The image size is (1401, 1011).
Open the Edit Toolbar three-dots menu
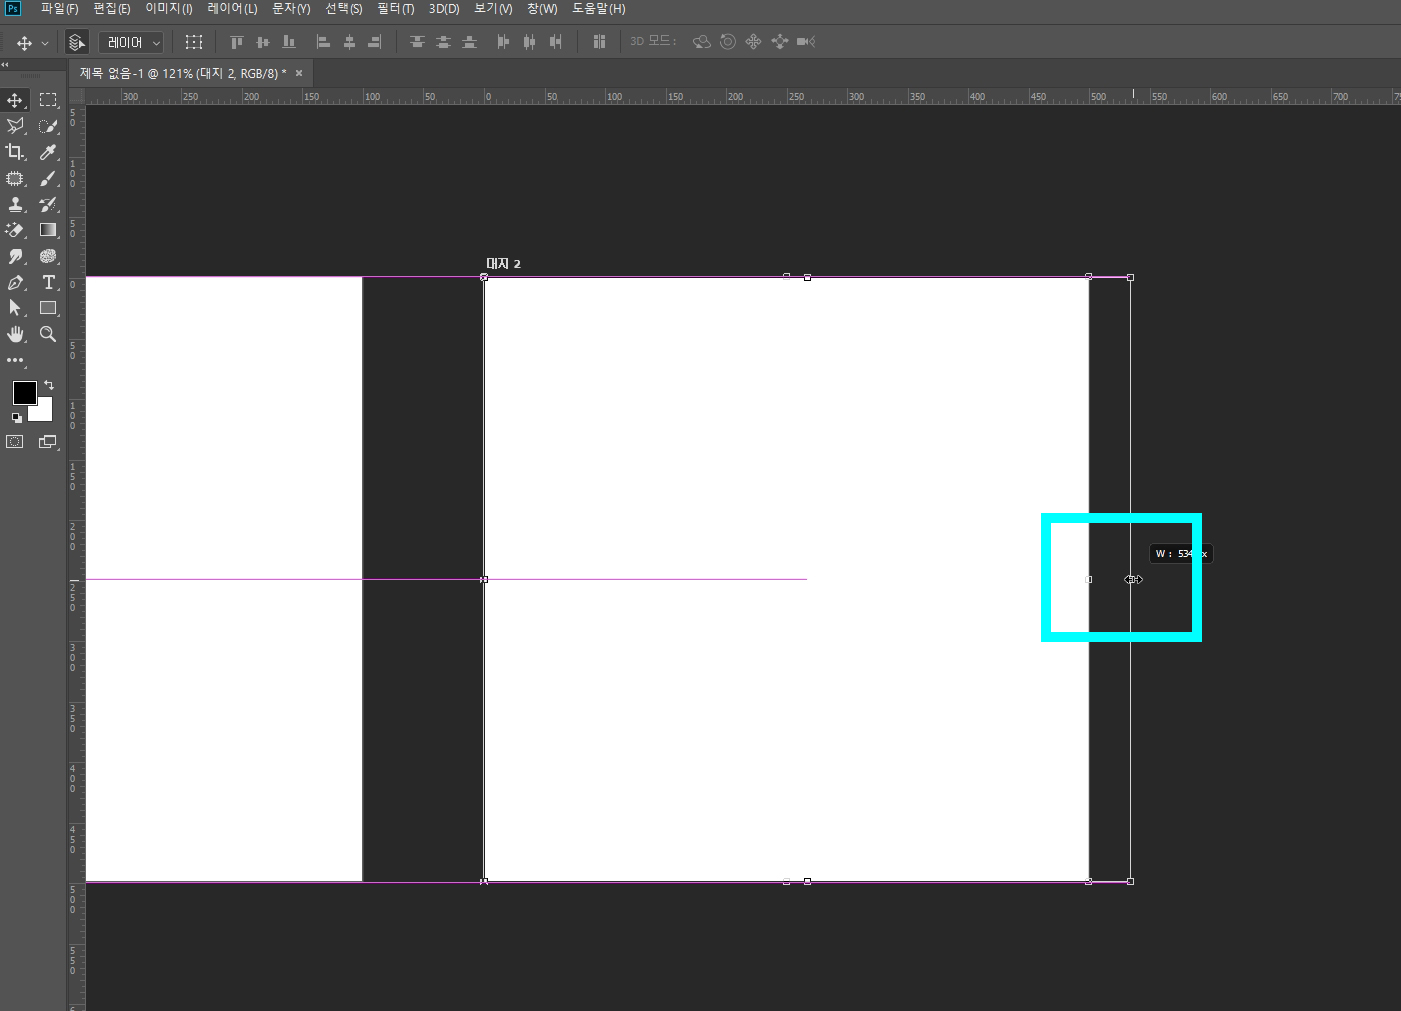tap(15, 360)
